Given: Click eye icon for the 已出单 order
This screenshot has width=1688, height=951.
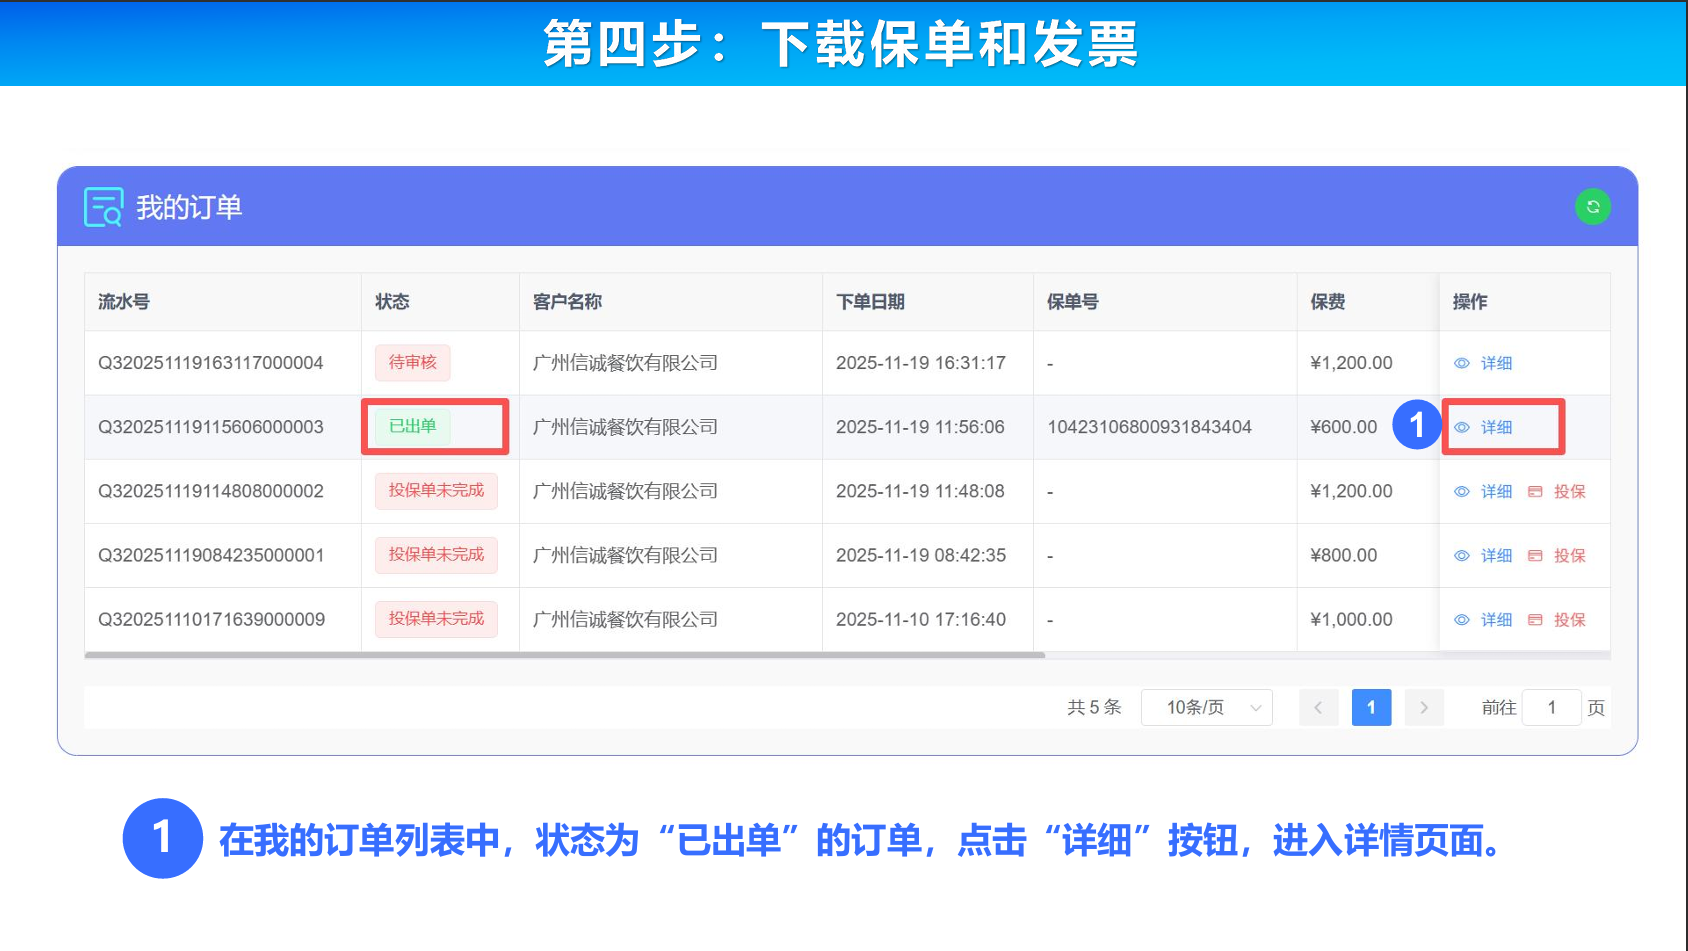Looking at the screenshot, I should (x=1461, y=427).
